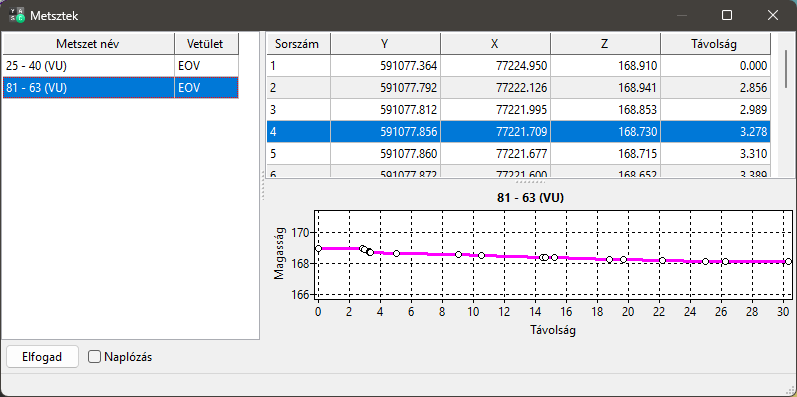Select section 25 - 40 (VU)

88,66
